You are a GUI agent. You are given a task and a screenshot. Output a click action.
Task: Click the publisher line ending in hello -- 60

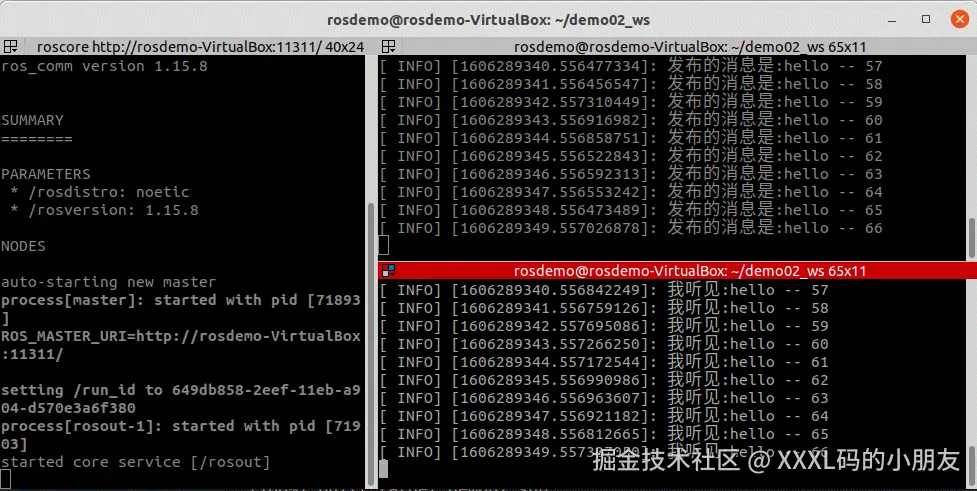pos(631,120)
